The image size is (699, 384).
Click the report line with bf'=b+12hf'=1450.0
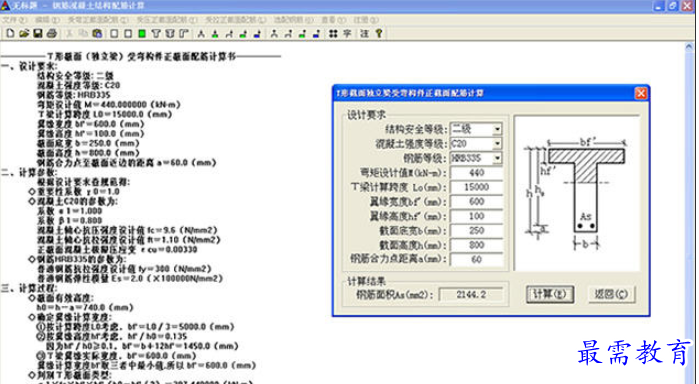click(142, 346)
